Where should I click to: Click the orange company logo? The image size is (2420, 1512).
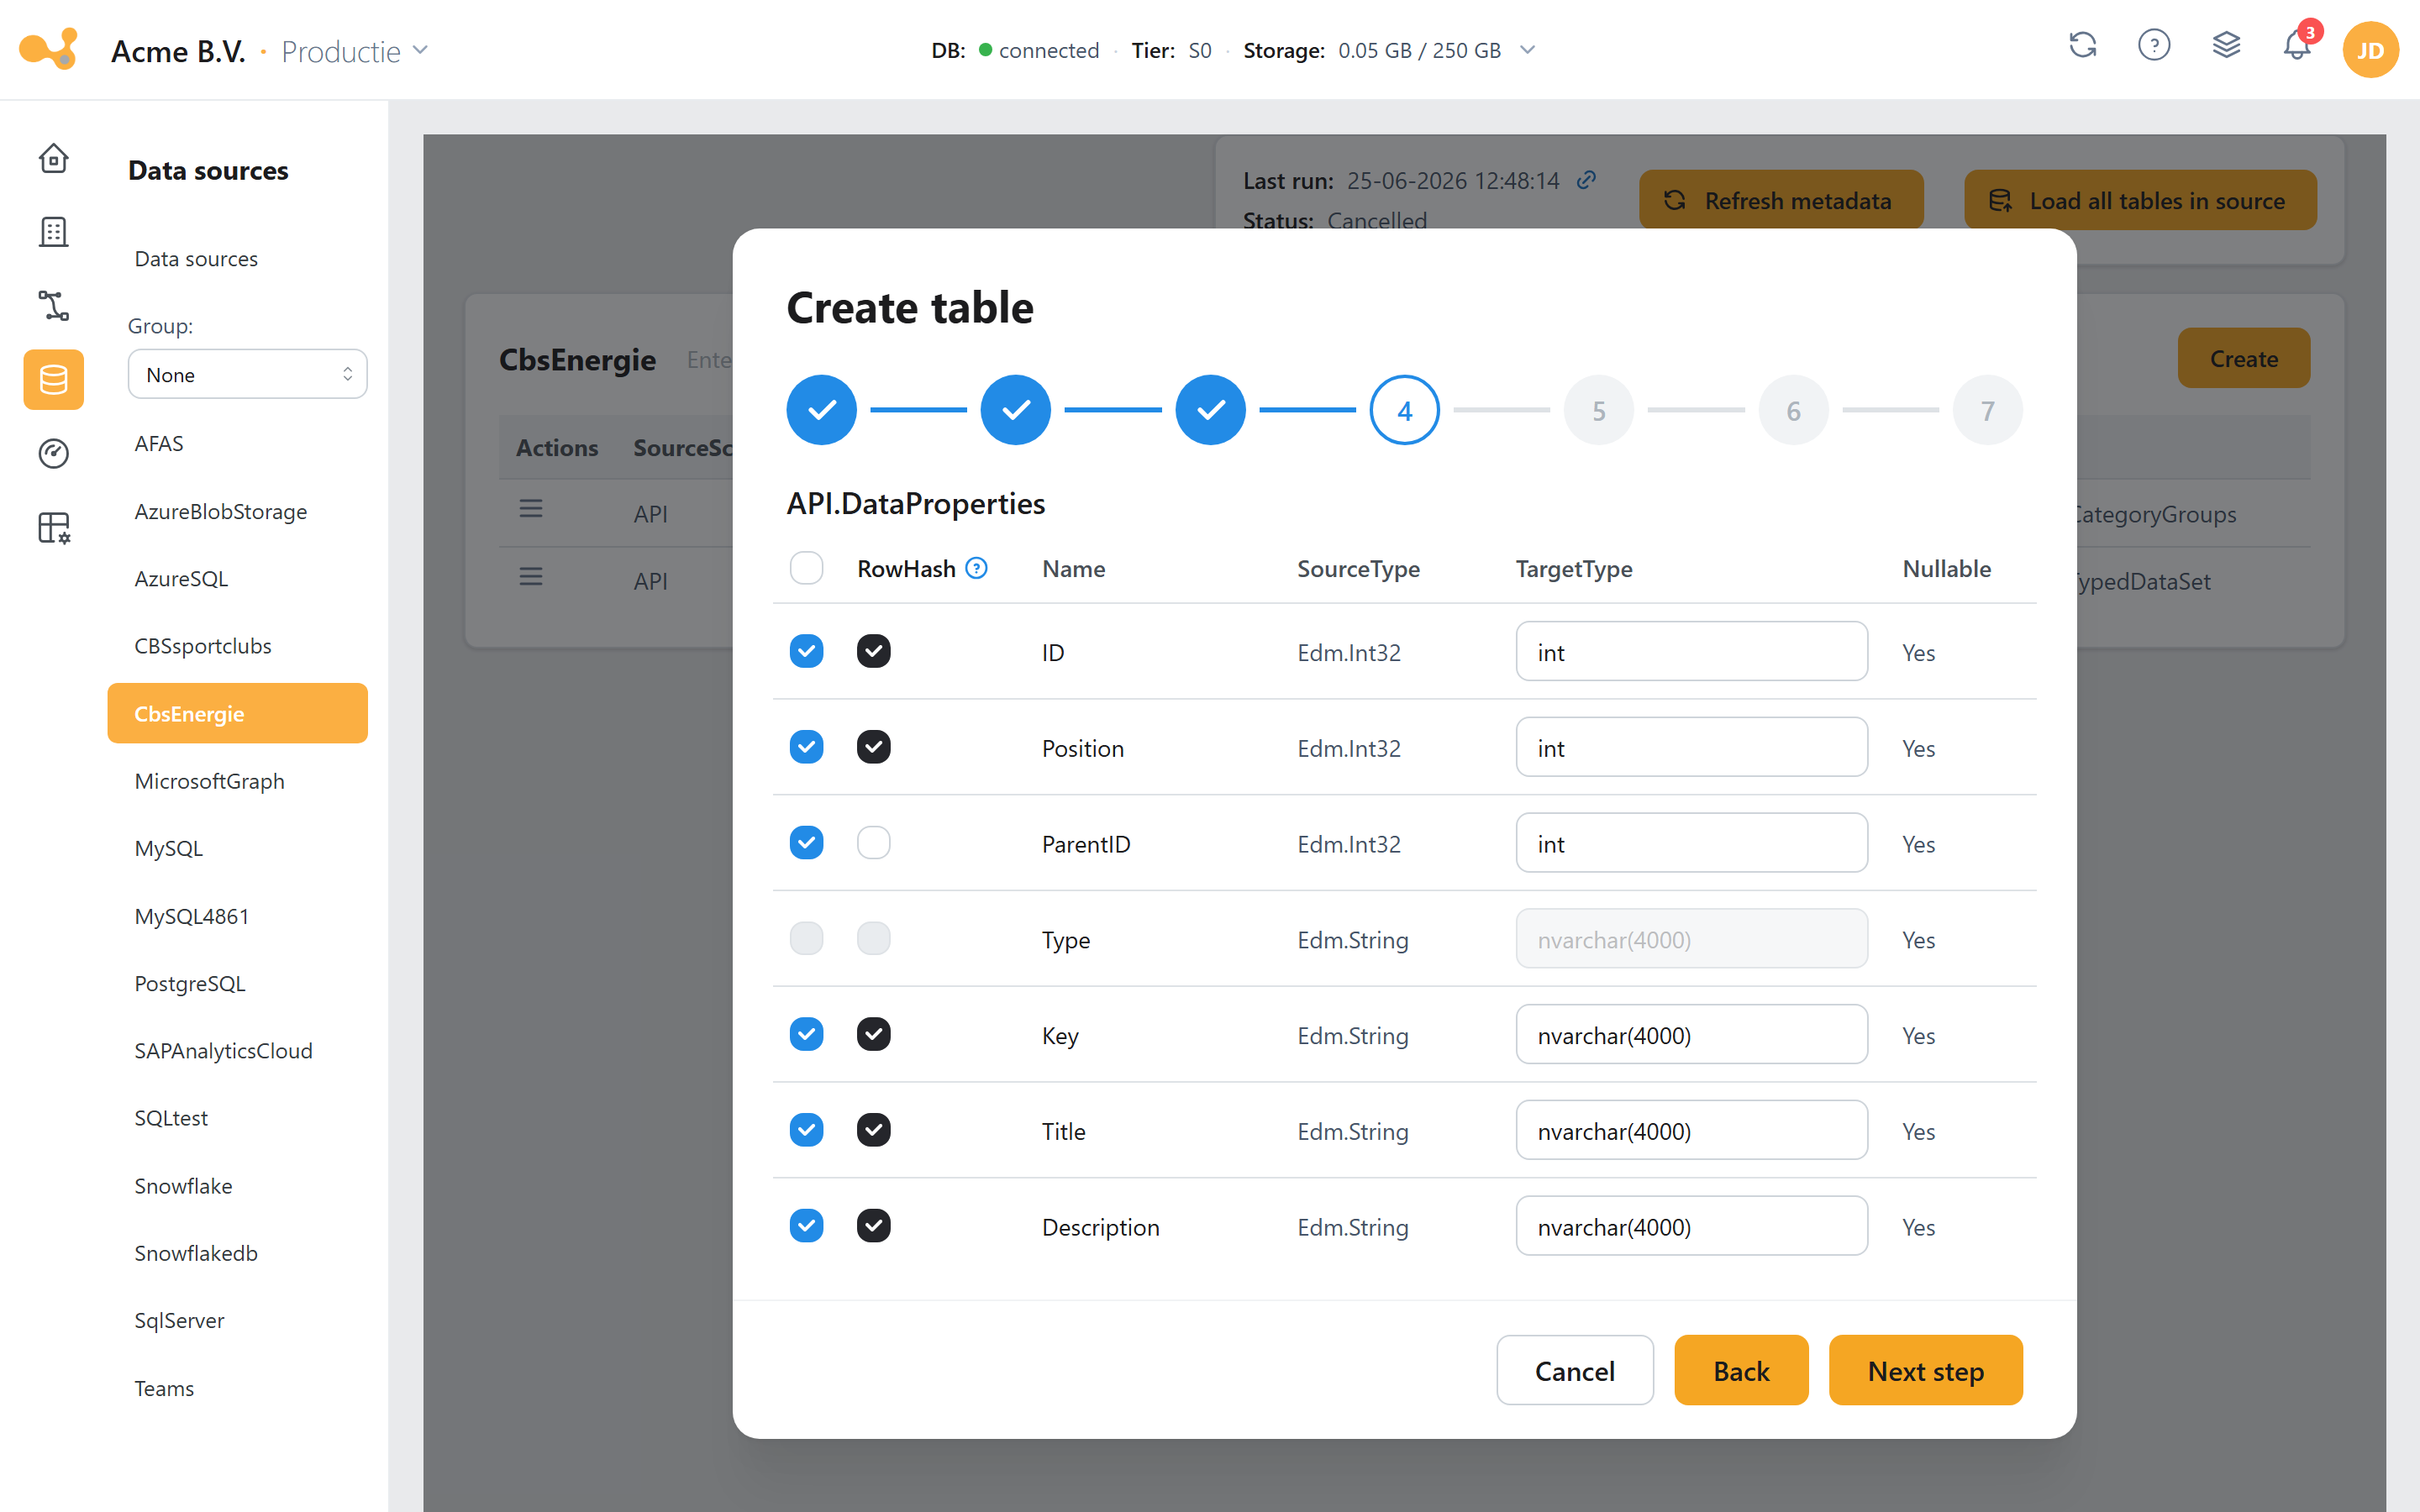(48, 49)
